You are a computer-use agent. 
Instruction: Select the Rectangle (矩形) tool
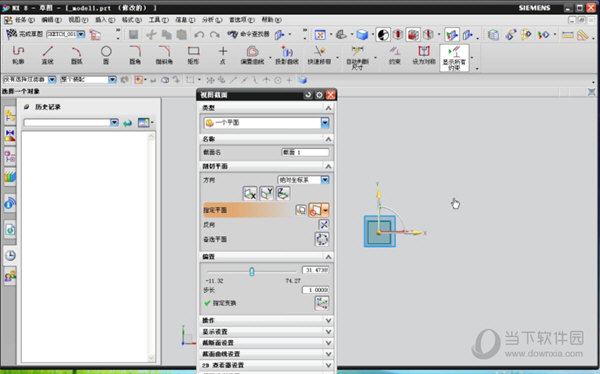(x=193, y=55)
